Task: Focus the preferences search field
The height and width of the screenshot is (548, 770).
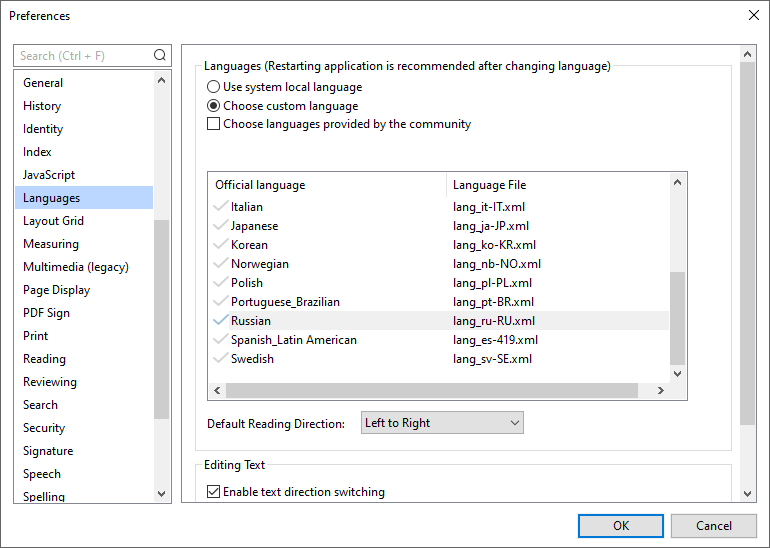Action: [84, 56]
